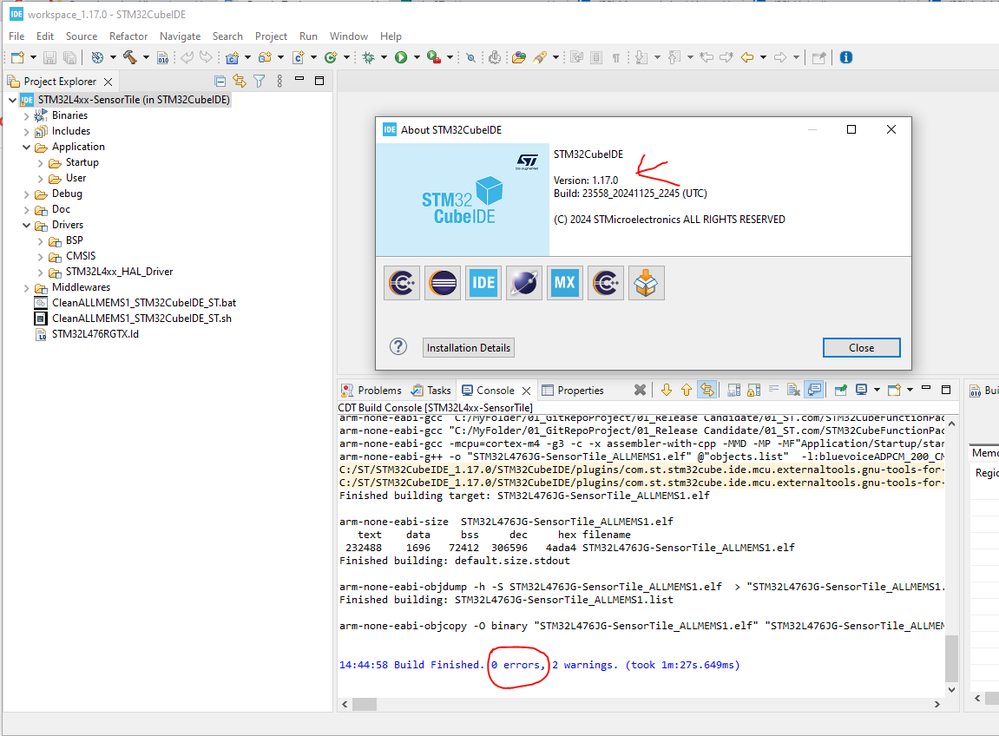Open the Project menu
This screenshot has width=999, height=736.
(271, 36)
